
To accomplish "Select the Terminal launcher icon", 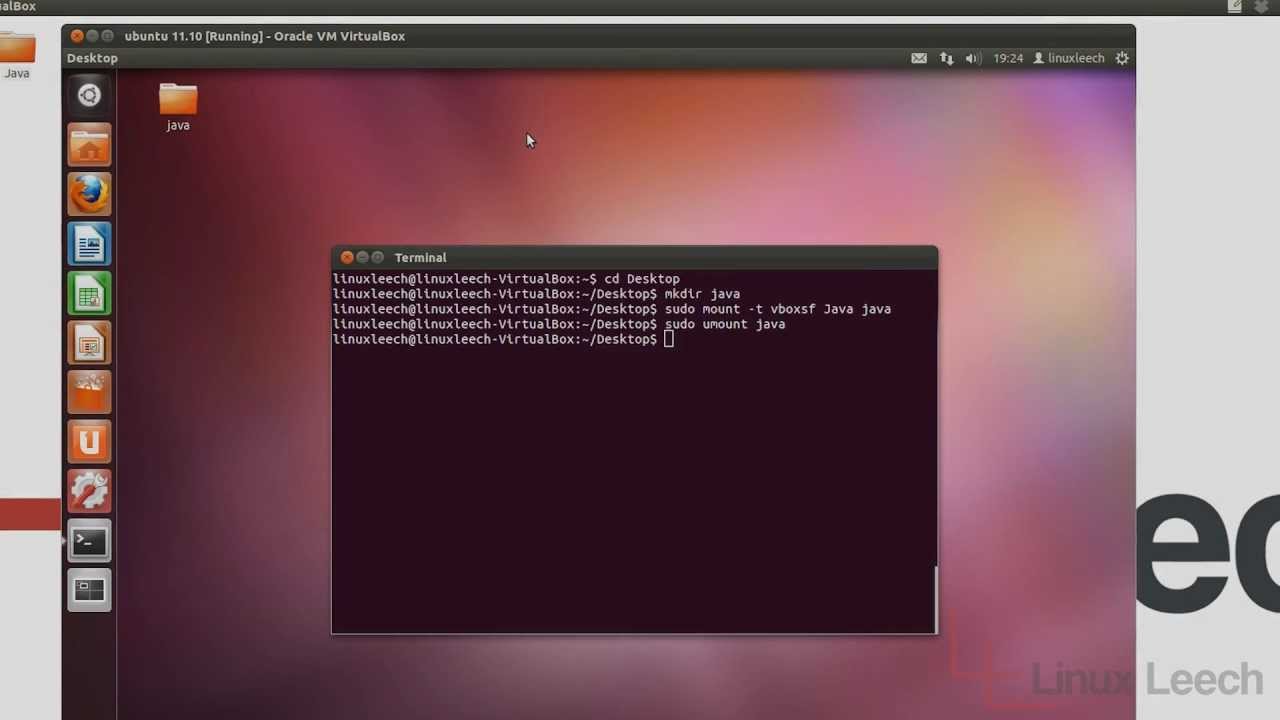I will coord(89,541).
